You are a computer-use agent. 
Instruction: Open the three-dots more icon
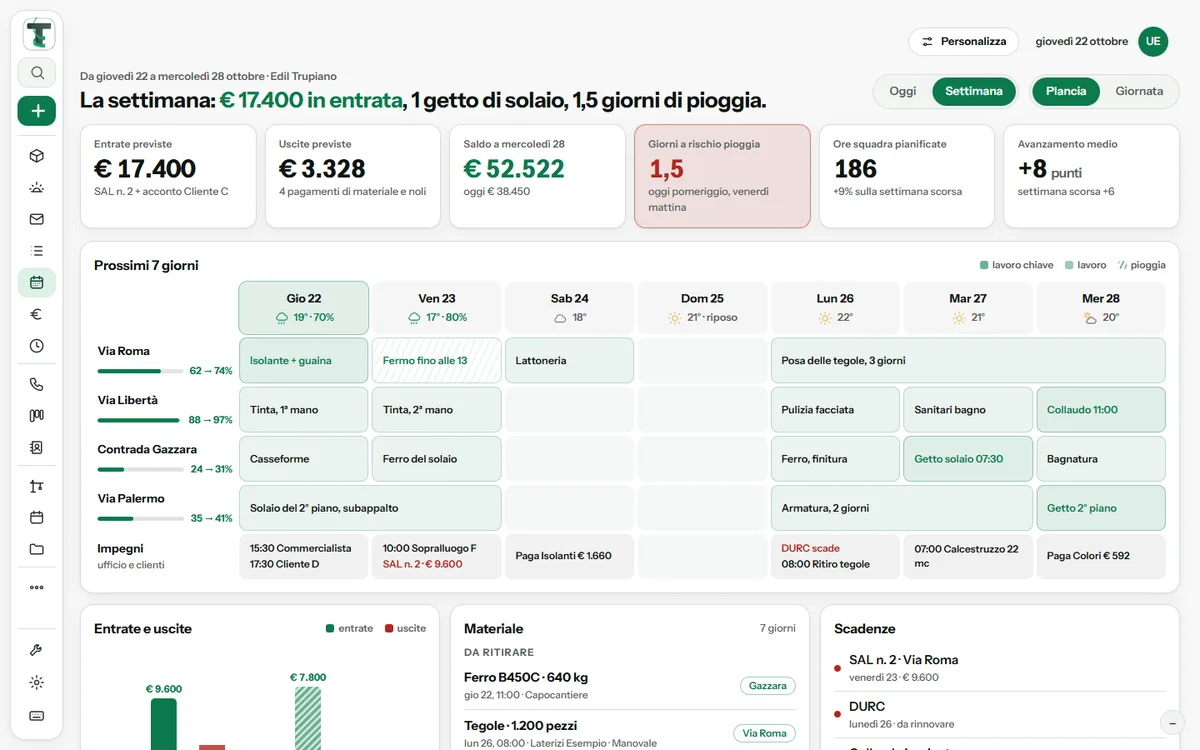click(37, 588)
